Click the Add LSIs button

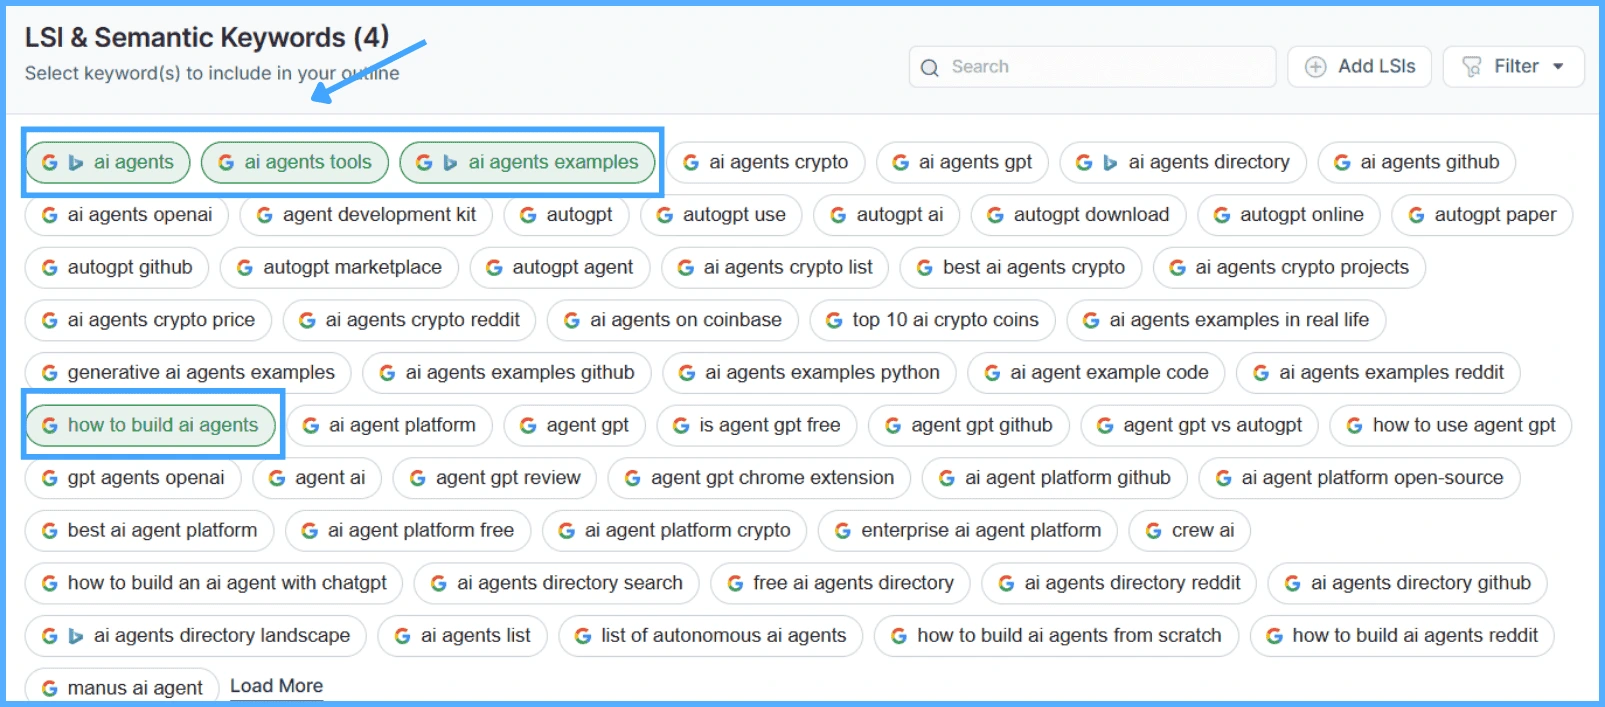(1359, 67)
